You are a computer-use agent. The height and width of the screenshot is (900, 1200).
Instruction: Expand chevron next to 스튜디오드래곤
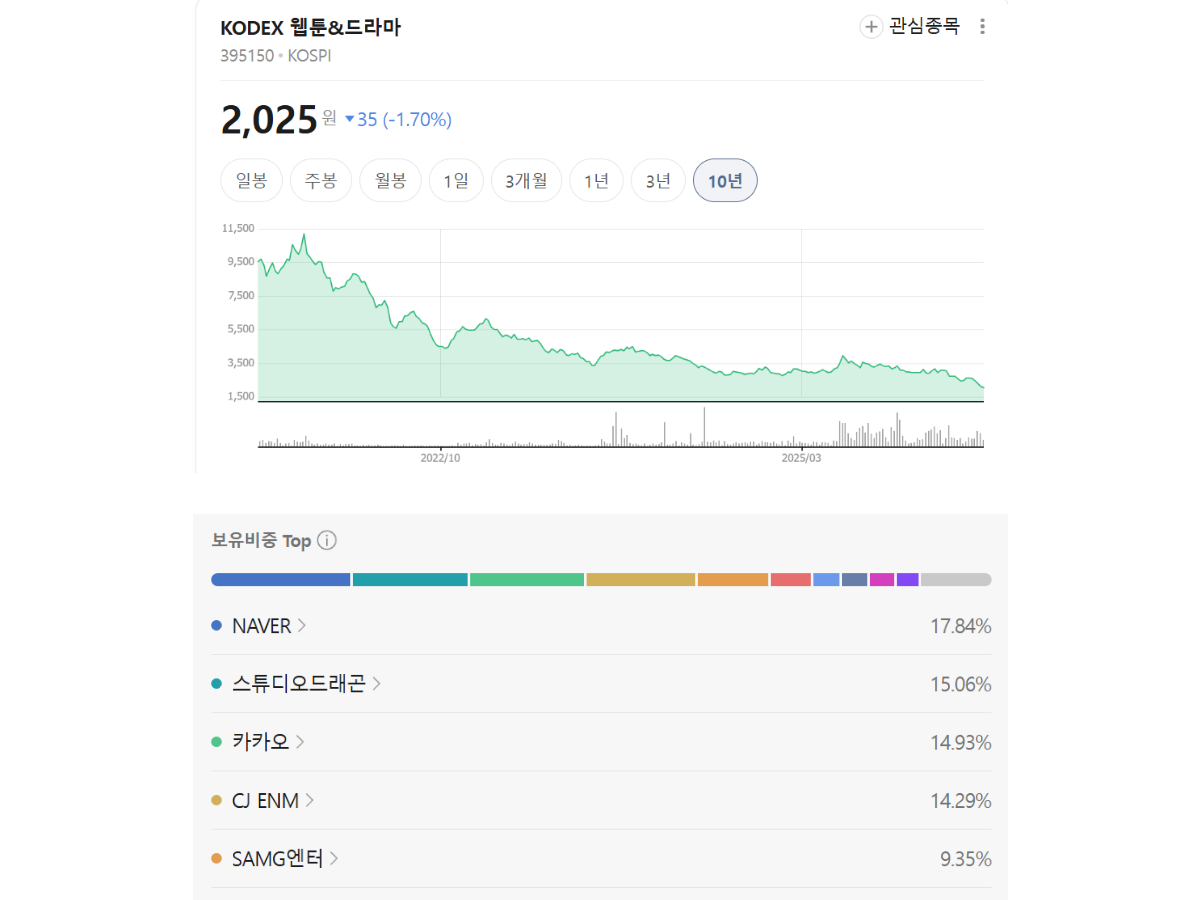[377, 684]
